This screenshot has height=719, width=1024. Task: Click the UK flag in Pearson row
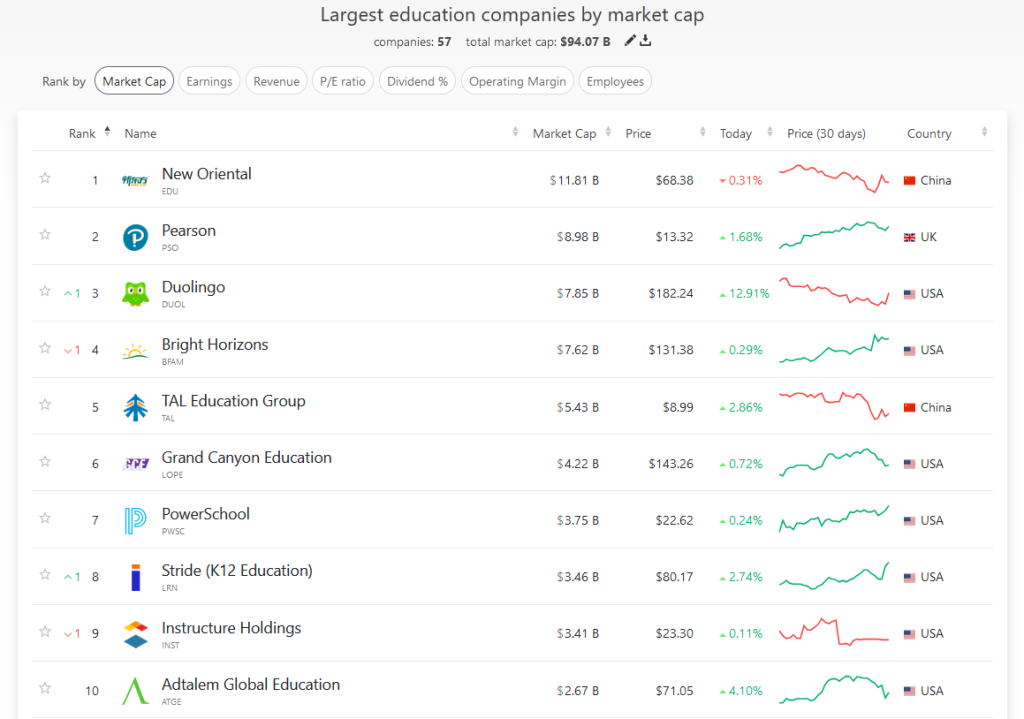pos(909,237)
